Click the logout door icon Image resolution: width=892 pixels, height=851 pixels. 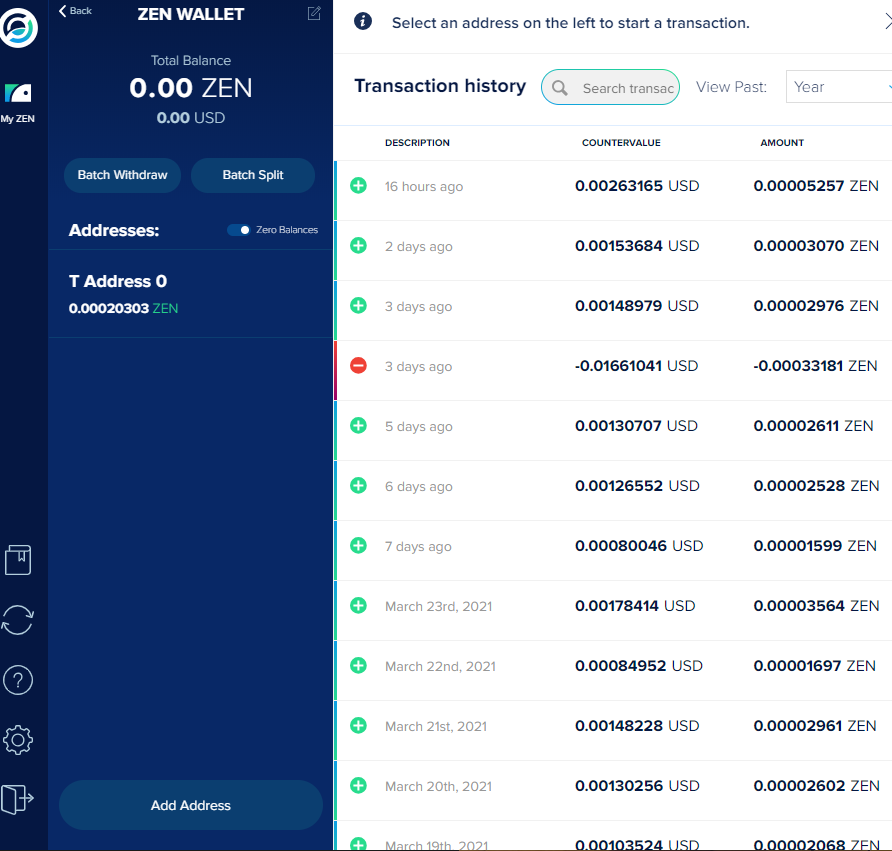pyautogui.click(x=18, y=799)
